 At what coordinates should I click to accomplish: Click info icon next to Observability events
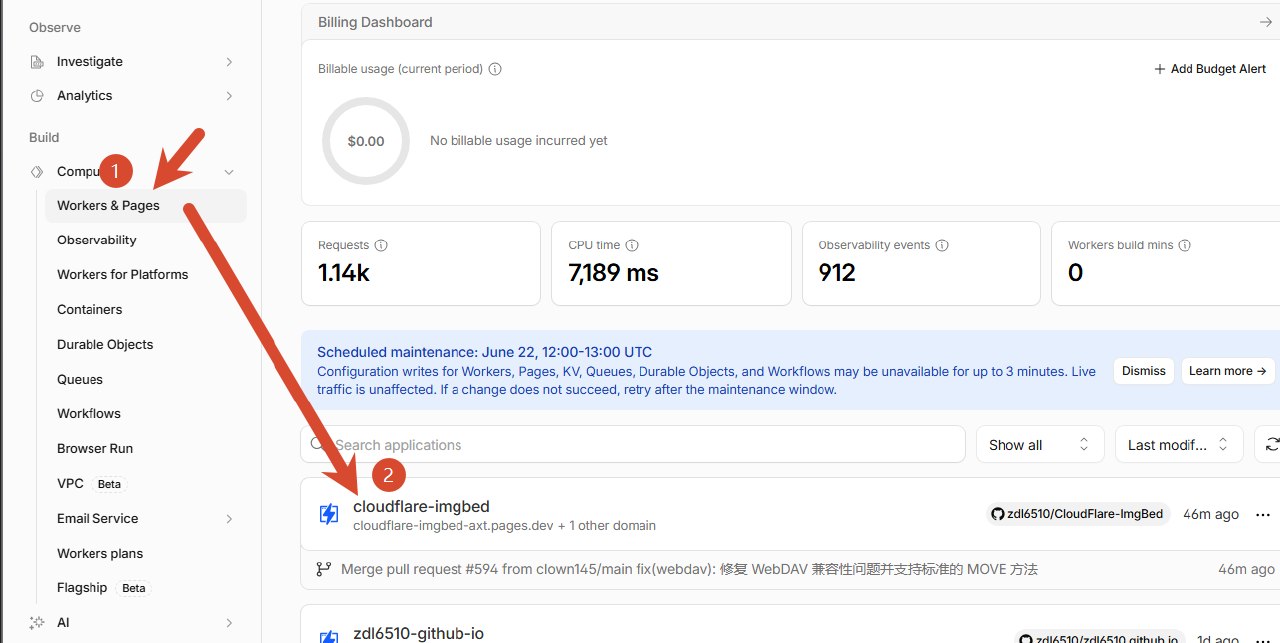pos(942,245)
